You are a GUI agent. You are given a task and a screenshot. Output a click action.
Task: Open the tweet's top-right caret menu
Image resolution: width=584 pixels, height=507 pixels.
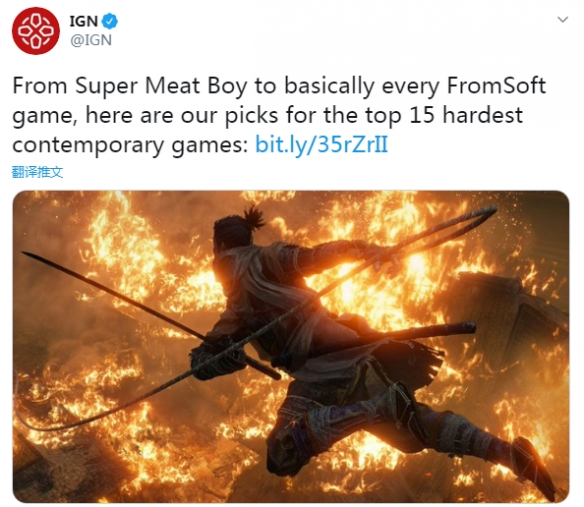point(562,19)
